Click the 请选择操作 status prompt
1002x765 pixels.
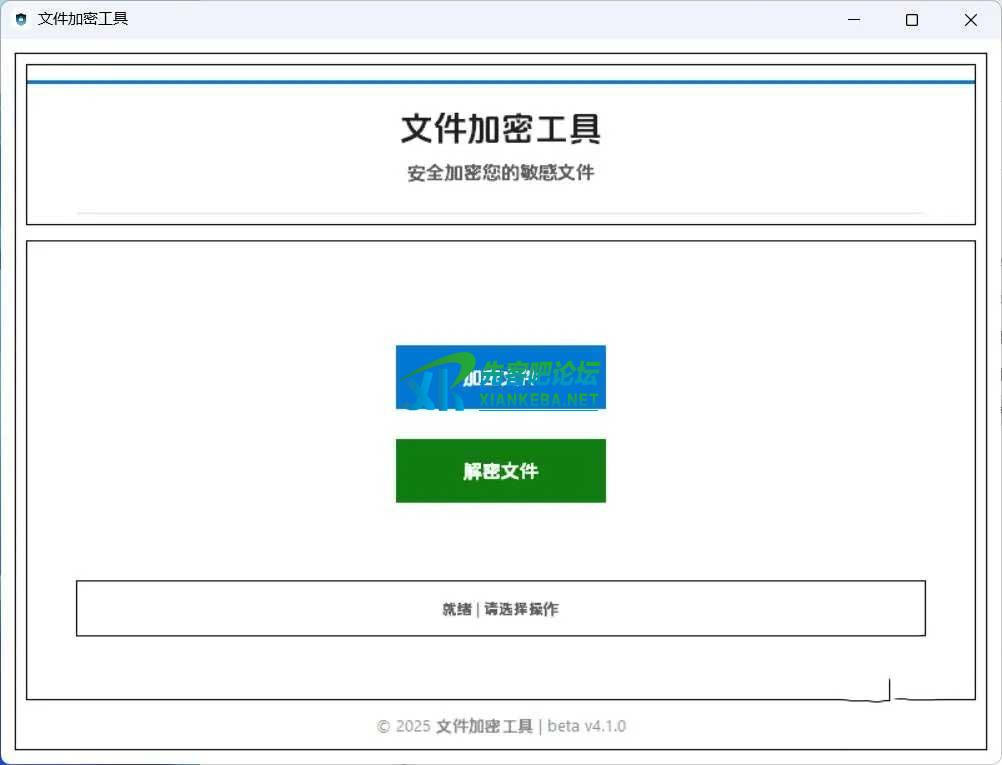coord(522,609)
